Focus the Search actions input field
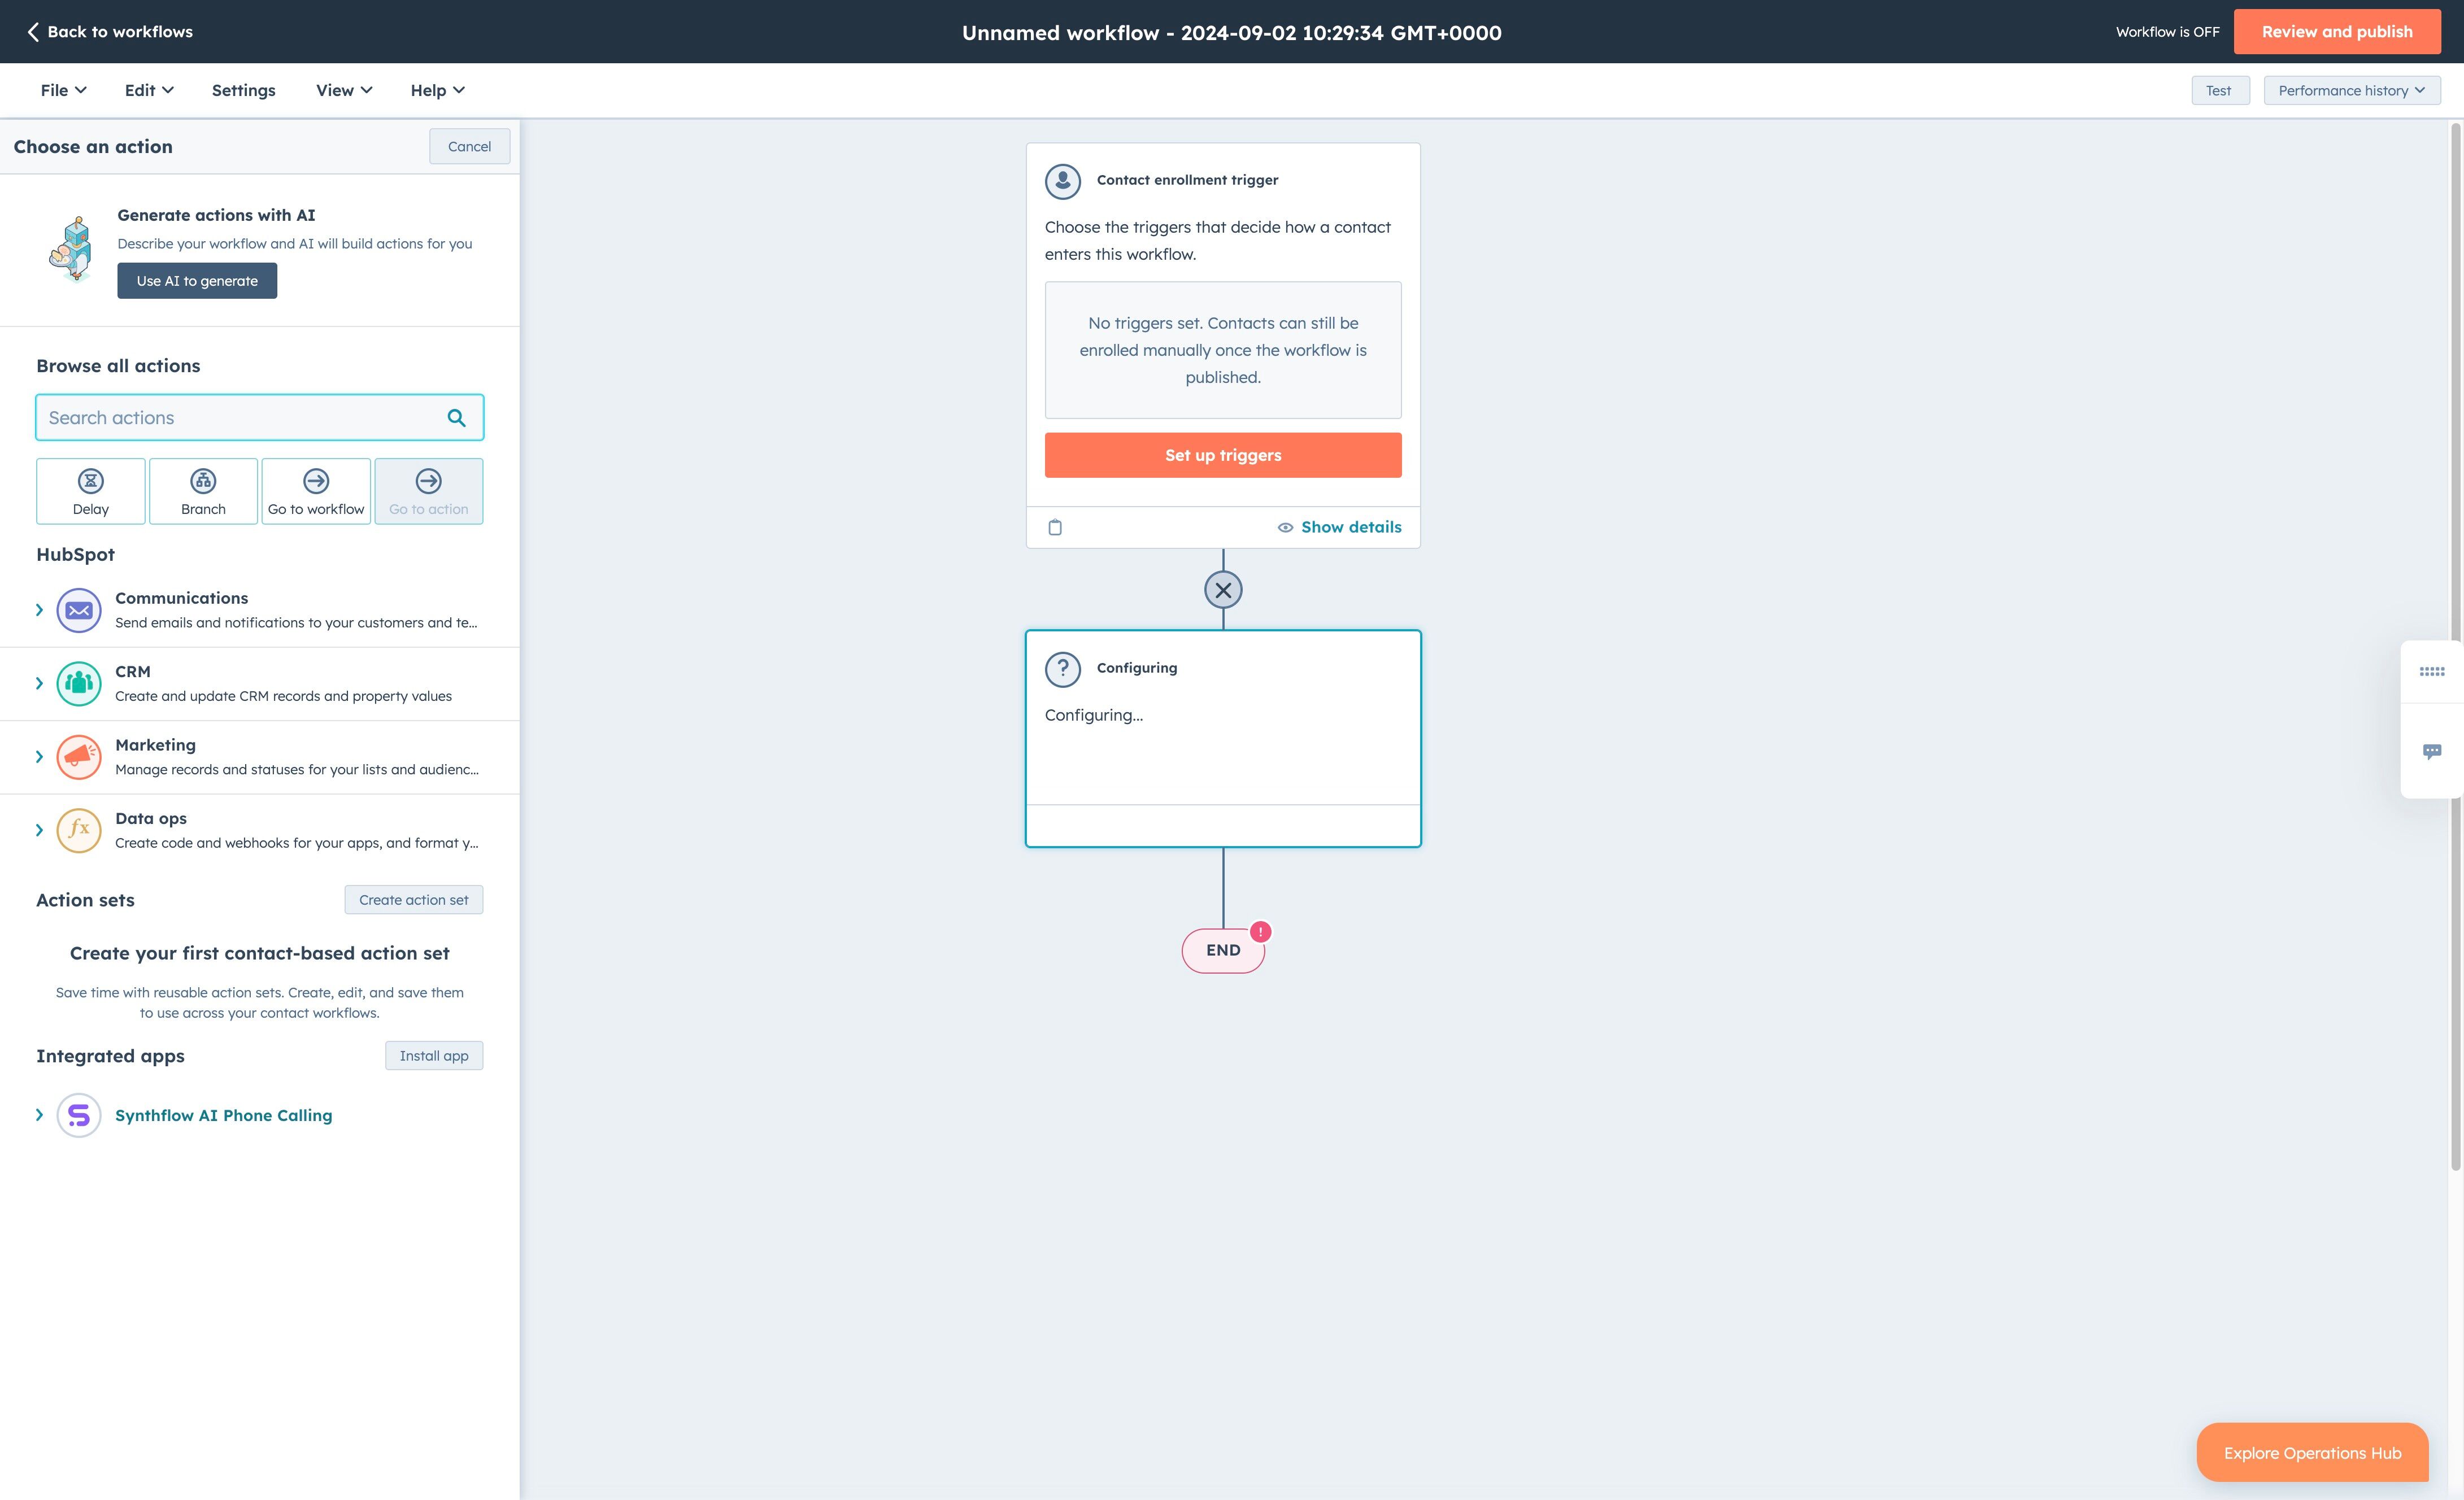Image resolution: width=2464 pixels, height=1500 pixels. pyautogui.click(x=240, y=418)
